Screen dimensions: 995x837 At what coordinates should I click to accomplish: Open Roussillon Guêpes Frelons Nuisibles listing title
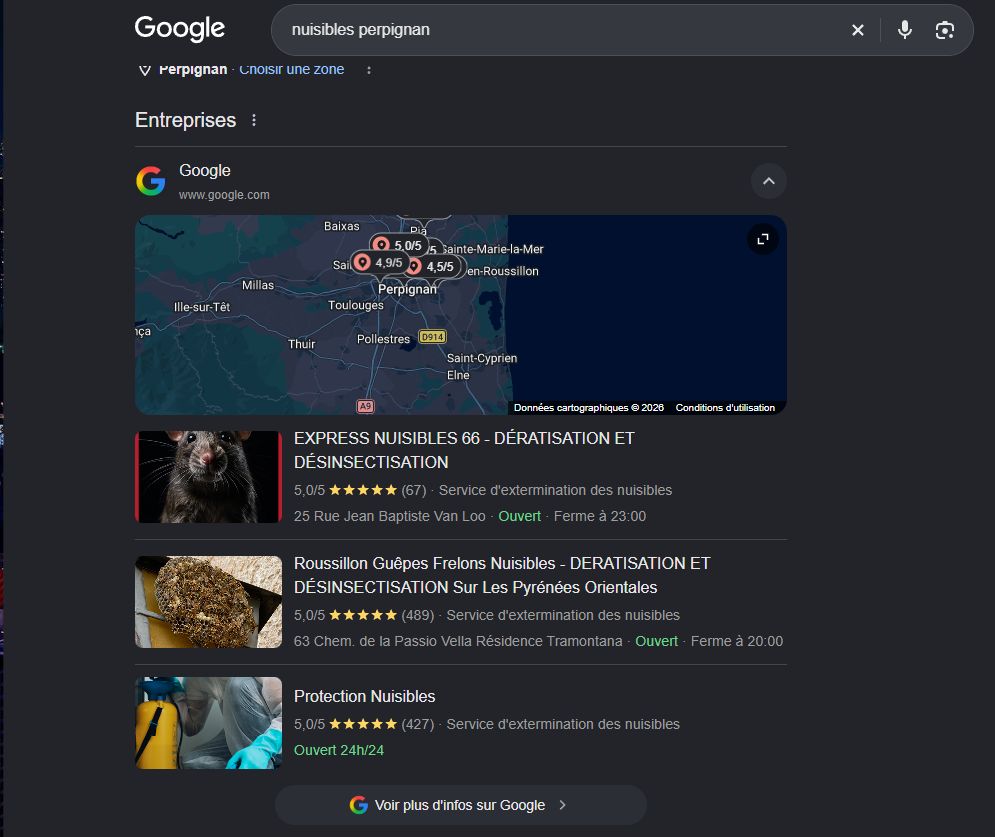tap(502, 575)
